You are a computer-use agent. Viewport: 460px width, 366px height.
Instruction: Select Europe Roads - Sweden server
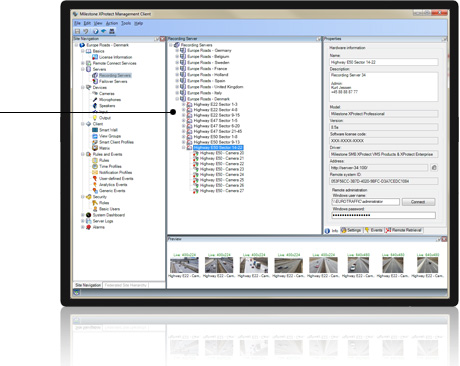coord(208,63)
